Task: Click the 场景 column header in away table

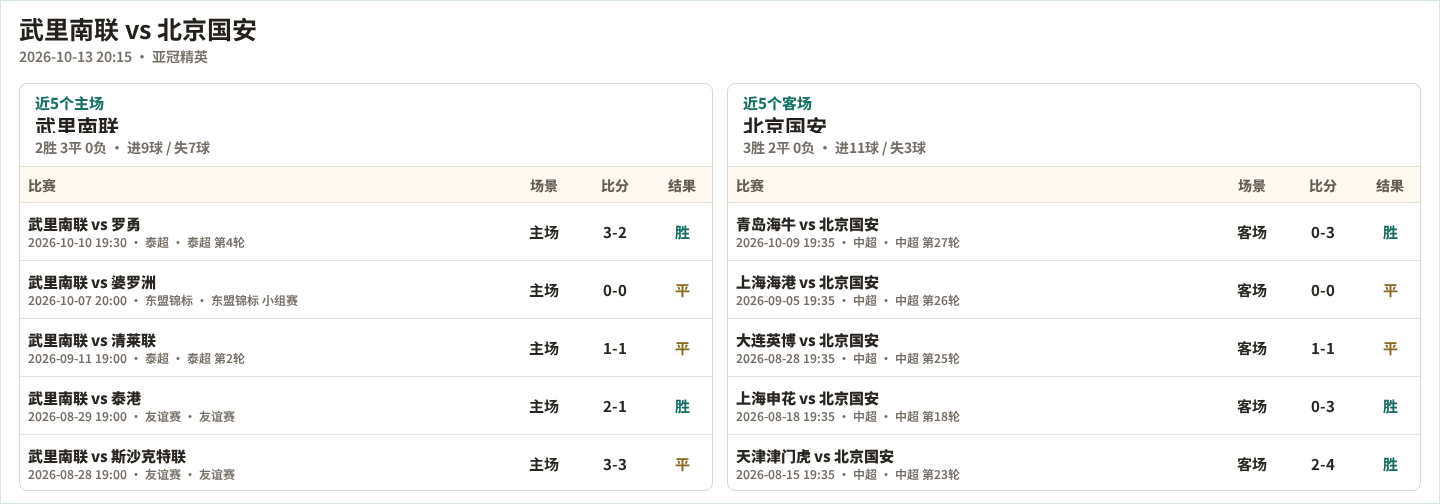Action: [1252, 185]
